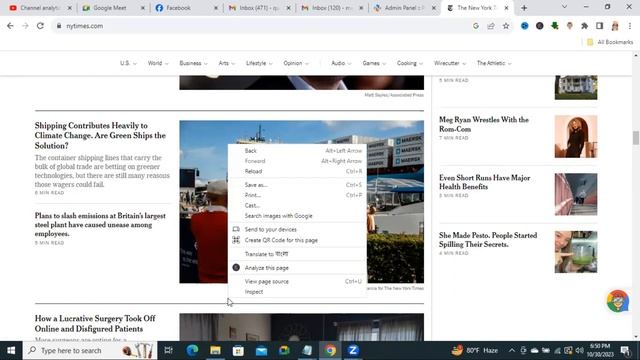Click the browser forward arrow
640x360 pixels.
click(25, 26)
